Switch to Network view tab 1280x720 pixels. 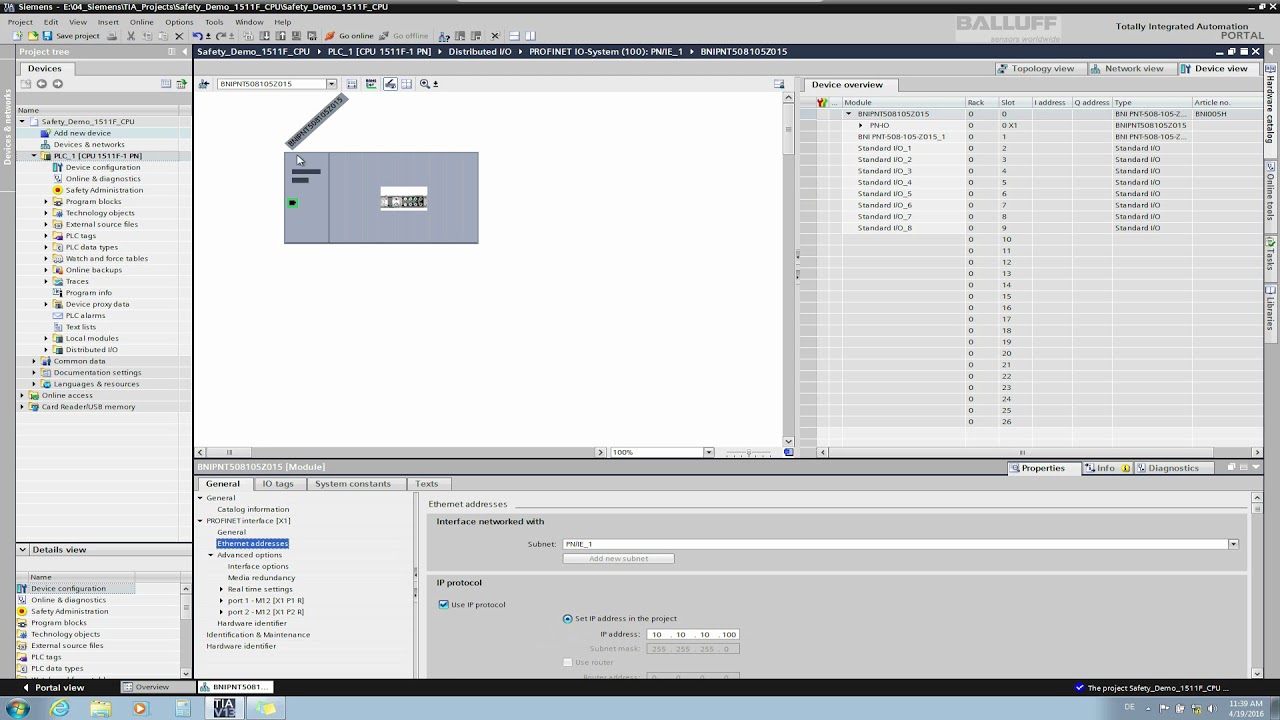coord(1128,68)
